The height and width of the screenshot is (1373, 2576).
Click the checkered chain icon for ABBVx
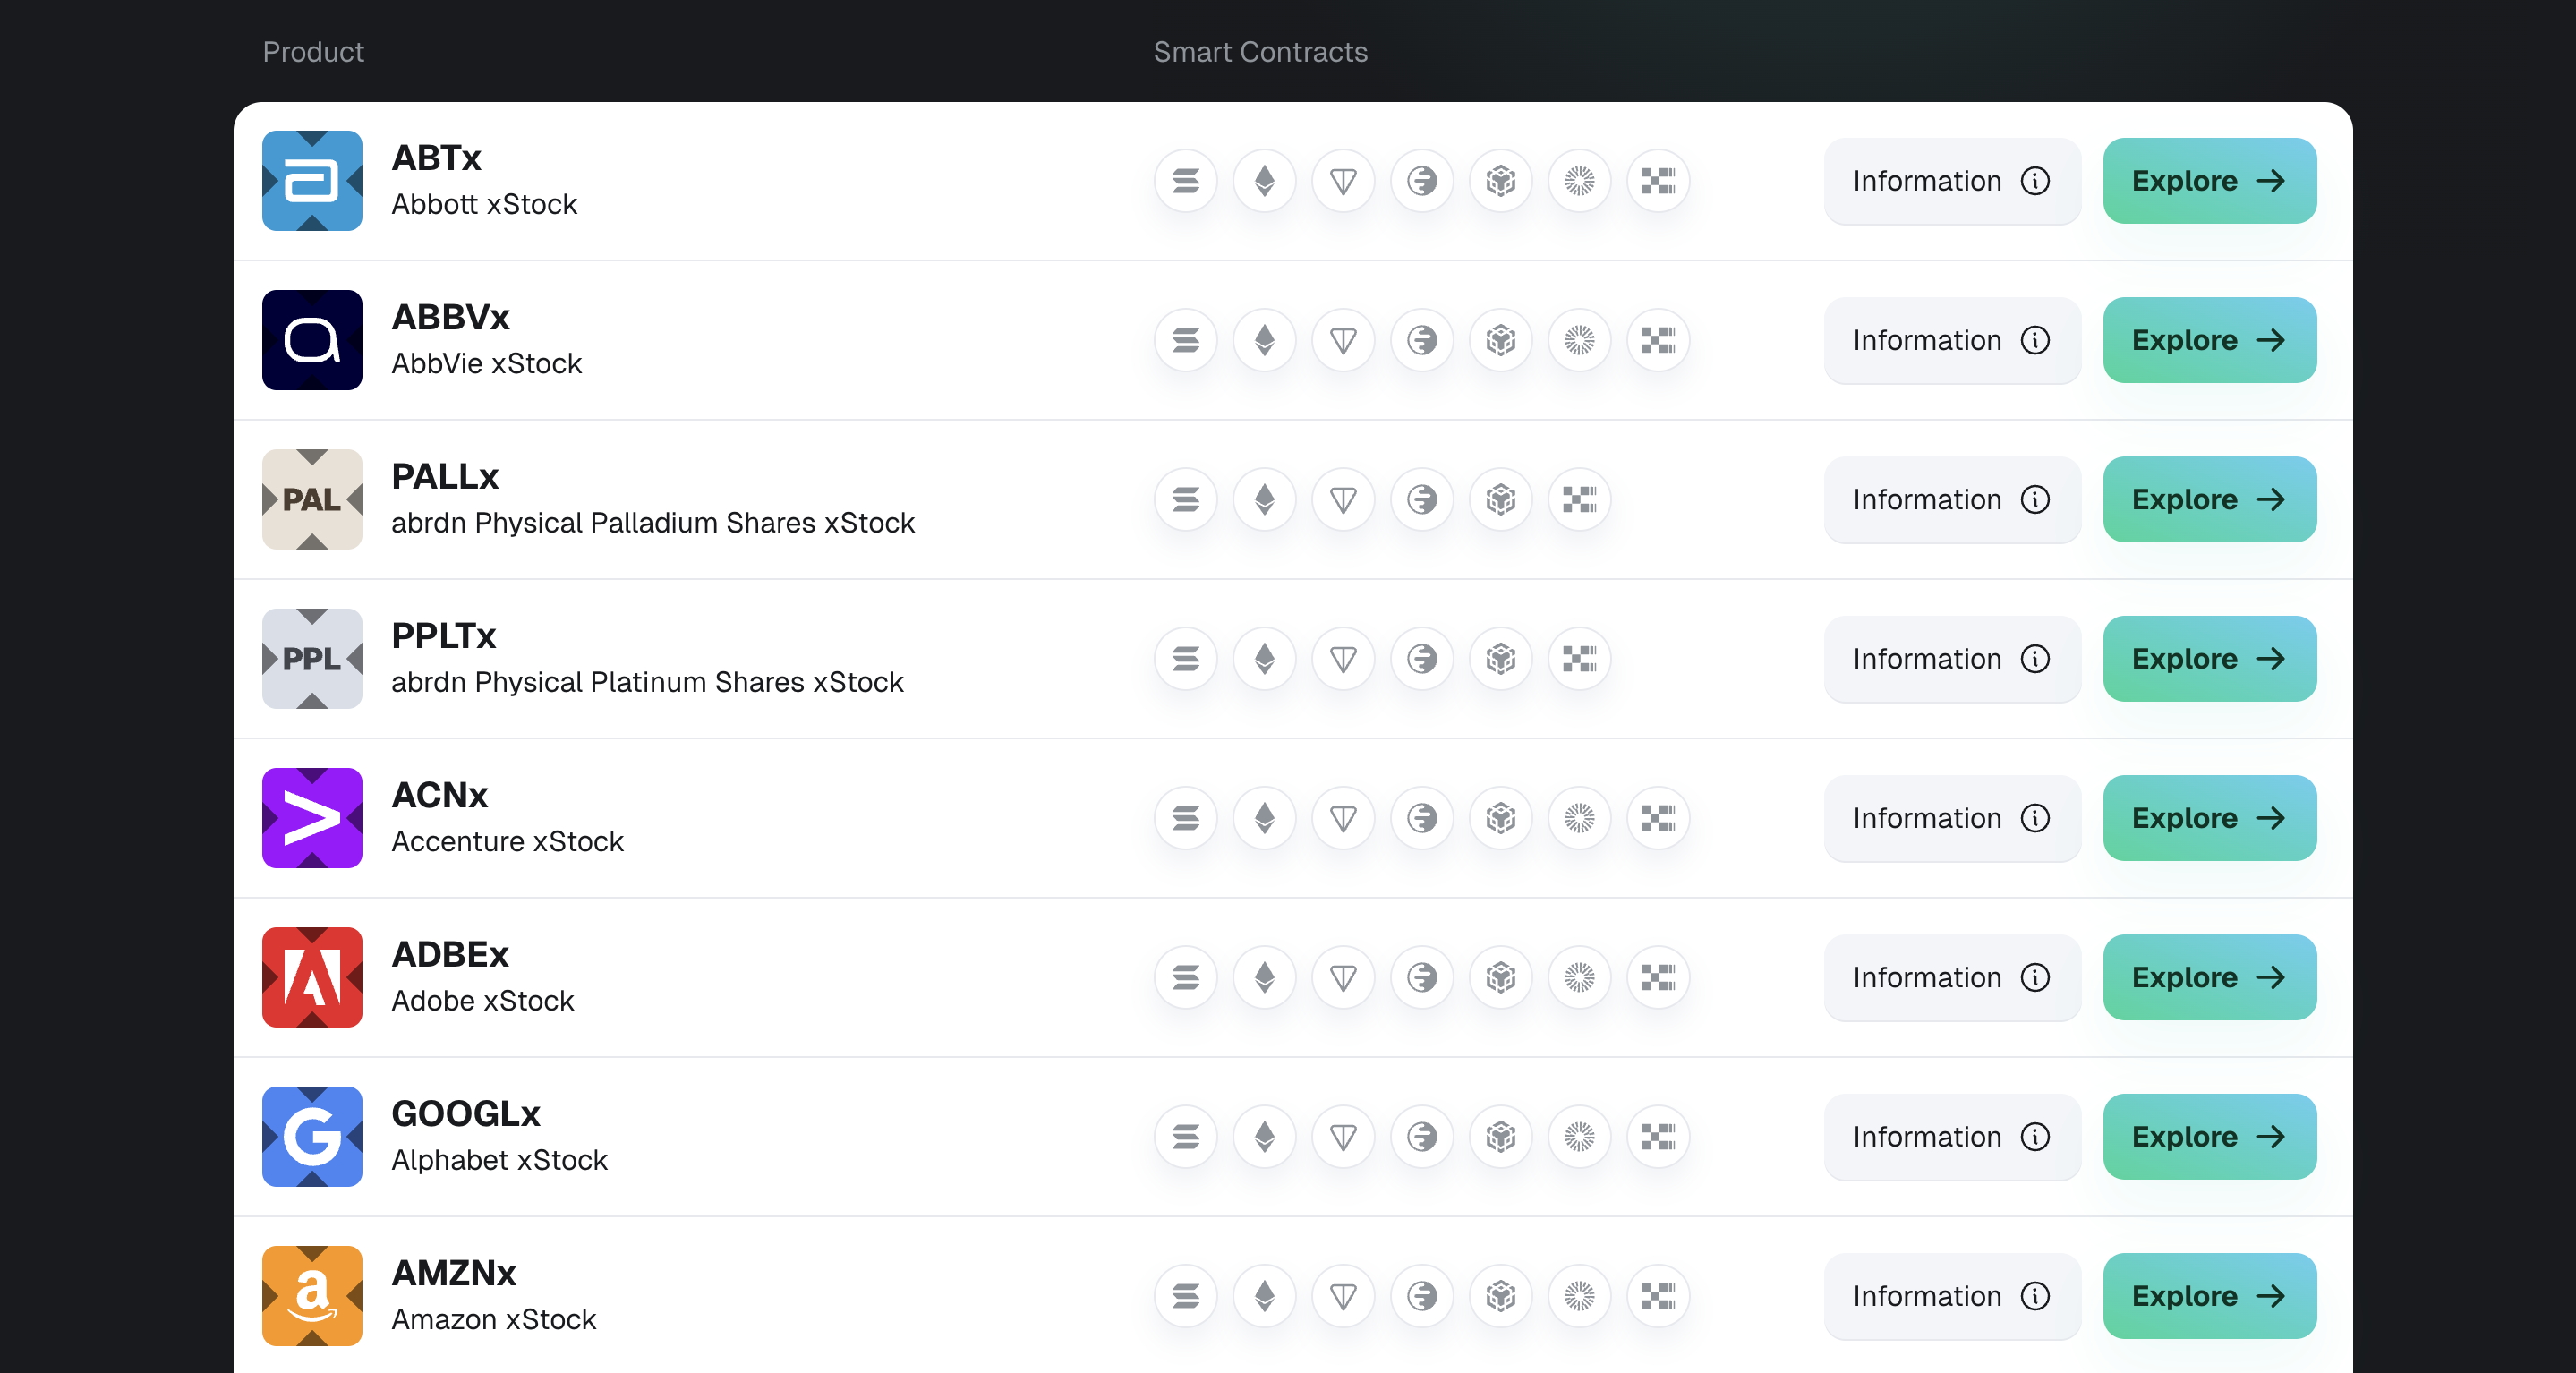pos(1658,340)
